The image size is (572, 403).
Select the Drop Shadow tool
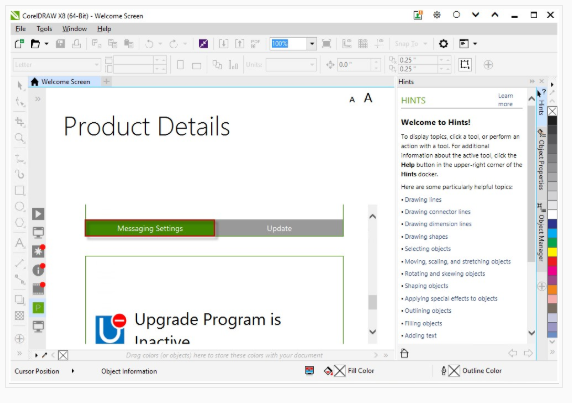(20, 300)
